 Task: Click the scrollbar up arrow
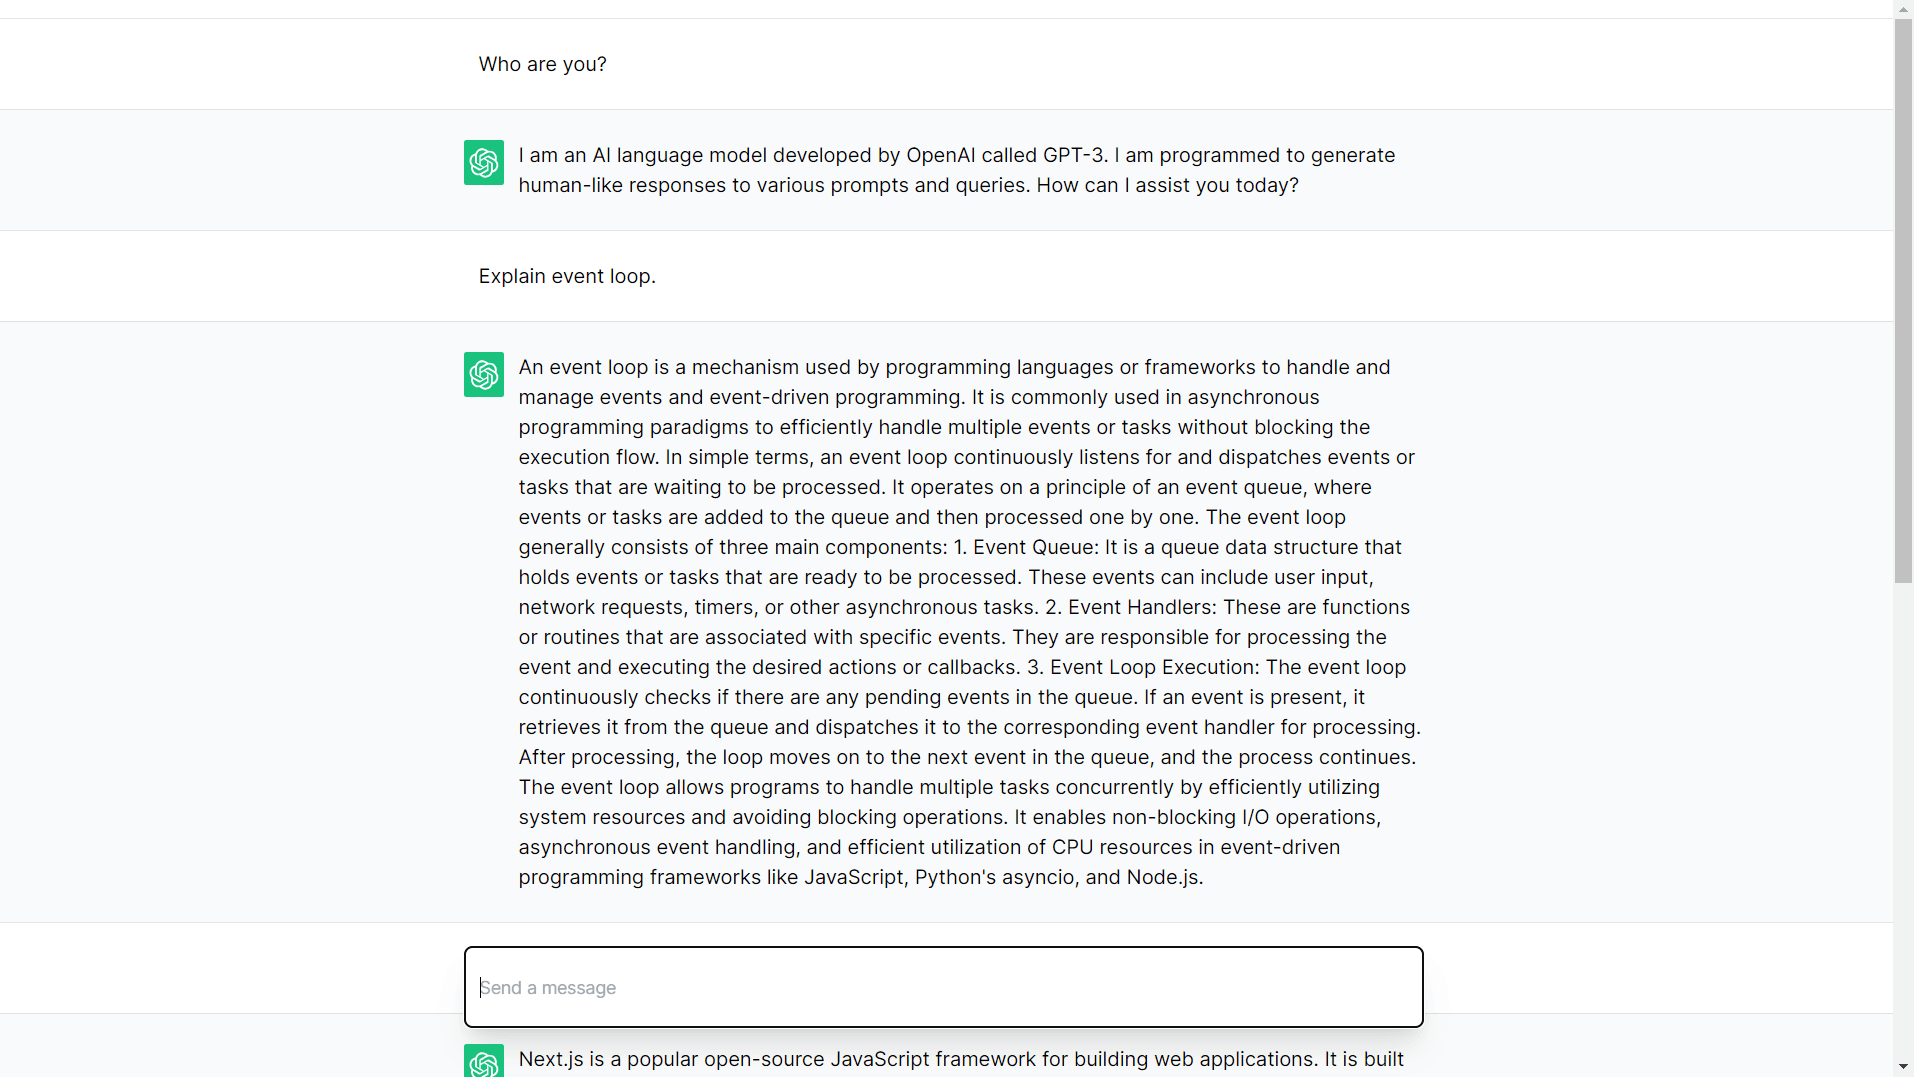point(1903,8)
